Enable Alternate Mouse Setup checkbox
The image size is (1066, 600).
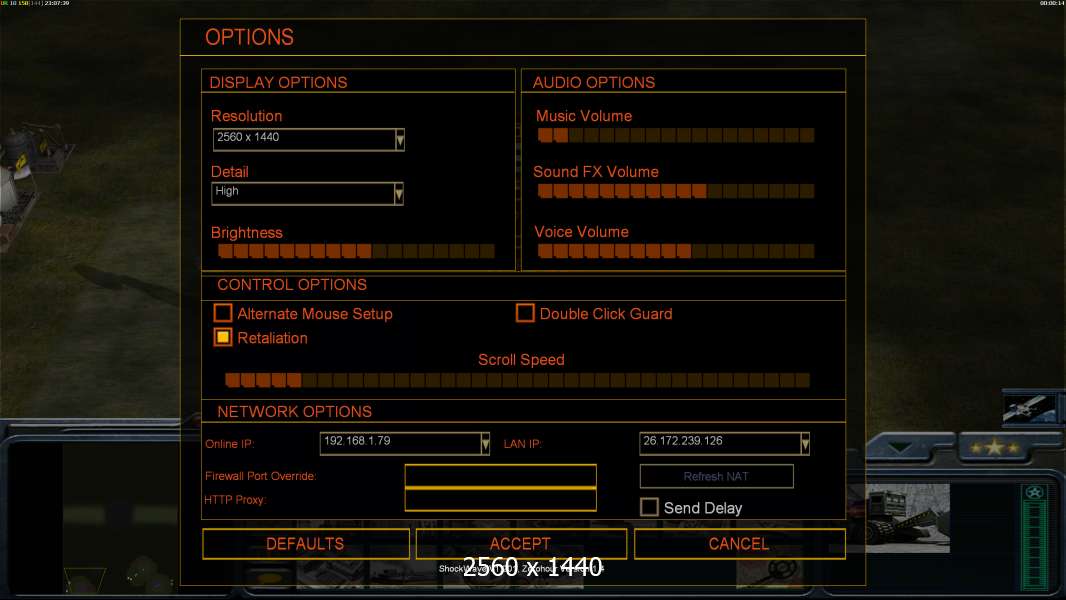point(223,313)
